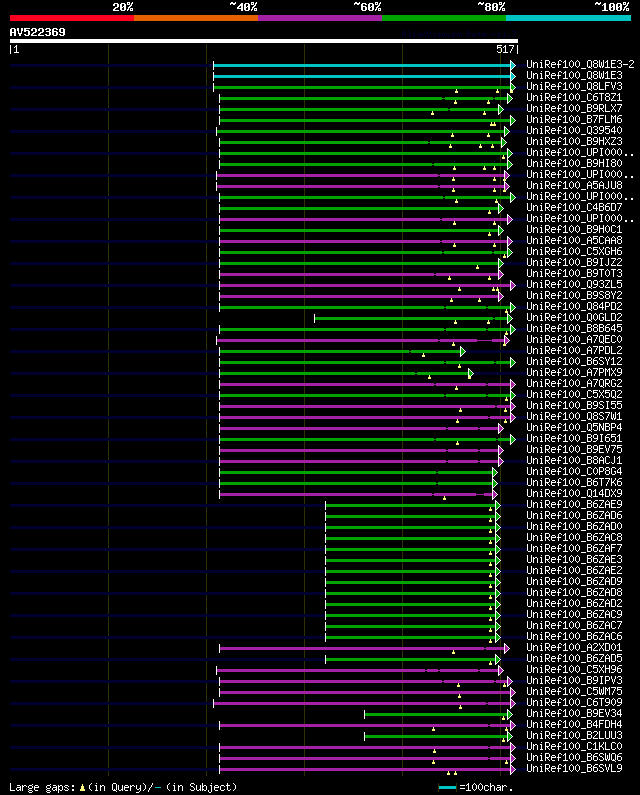Pick the UniRef100_B9IJZ2 subject label

[x=574, y=263]
